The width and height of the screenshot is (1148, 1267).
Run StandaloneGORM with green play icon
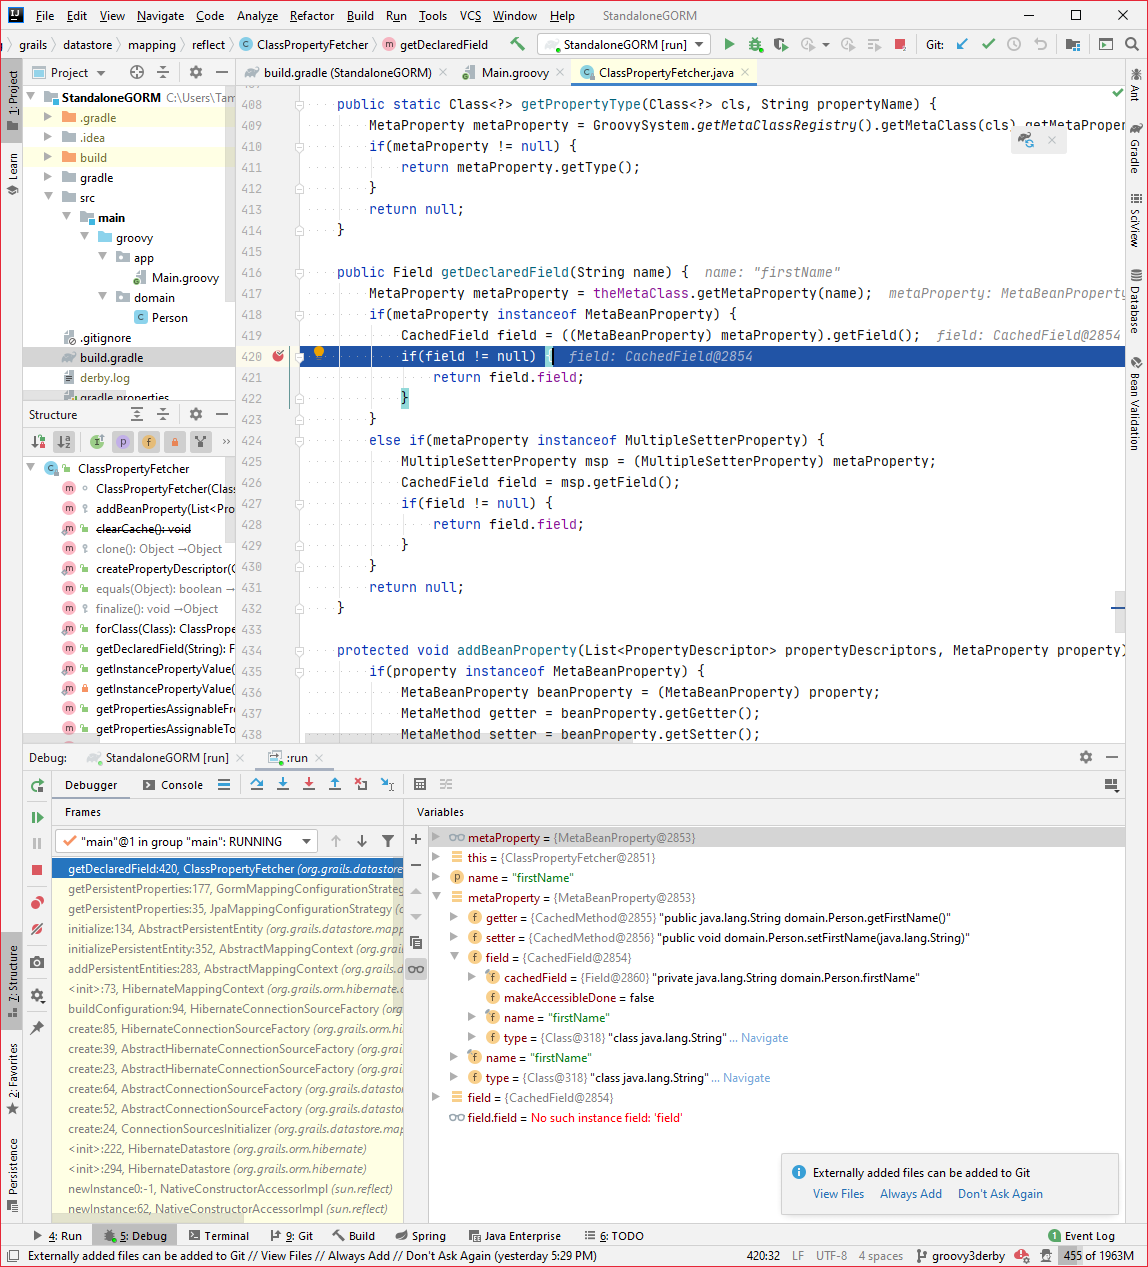click(729, 44)
